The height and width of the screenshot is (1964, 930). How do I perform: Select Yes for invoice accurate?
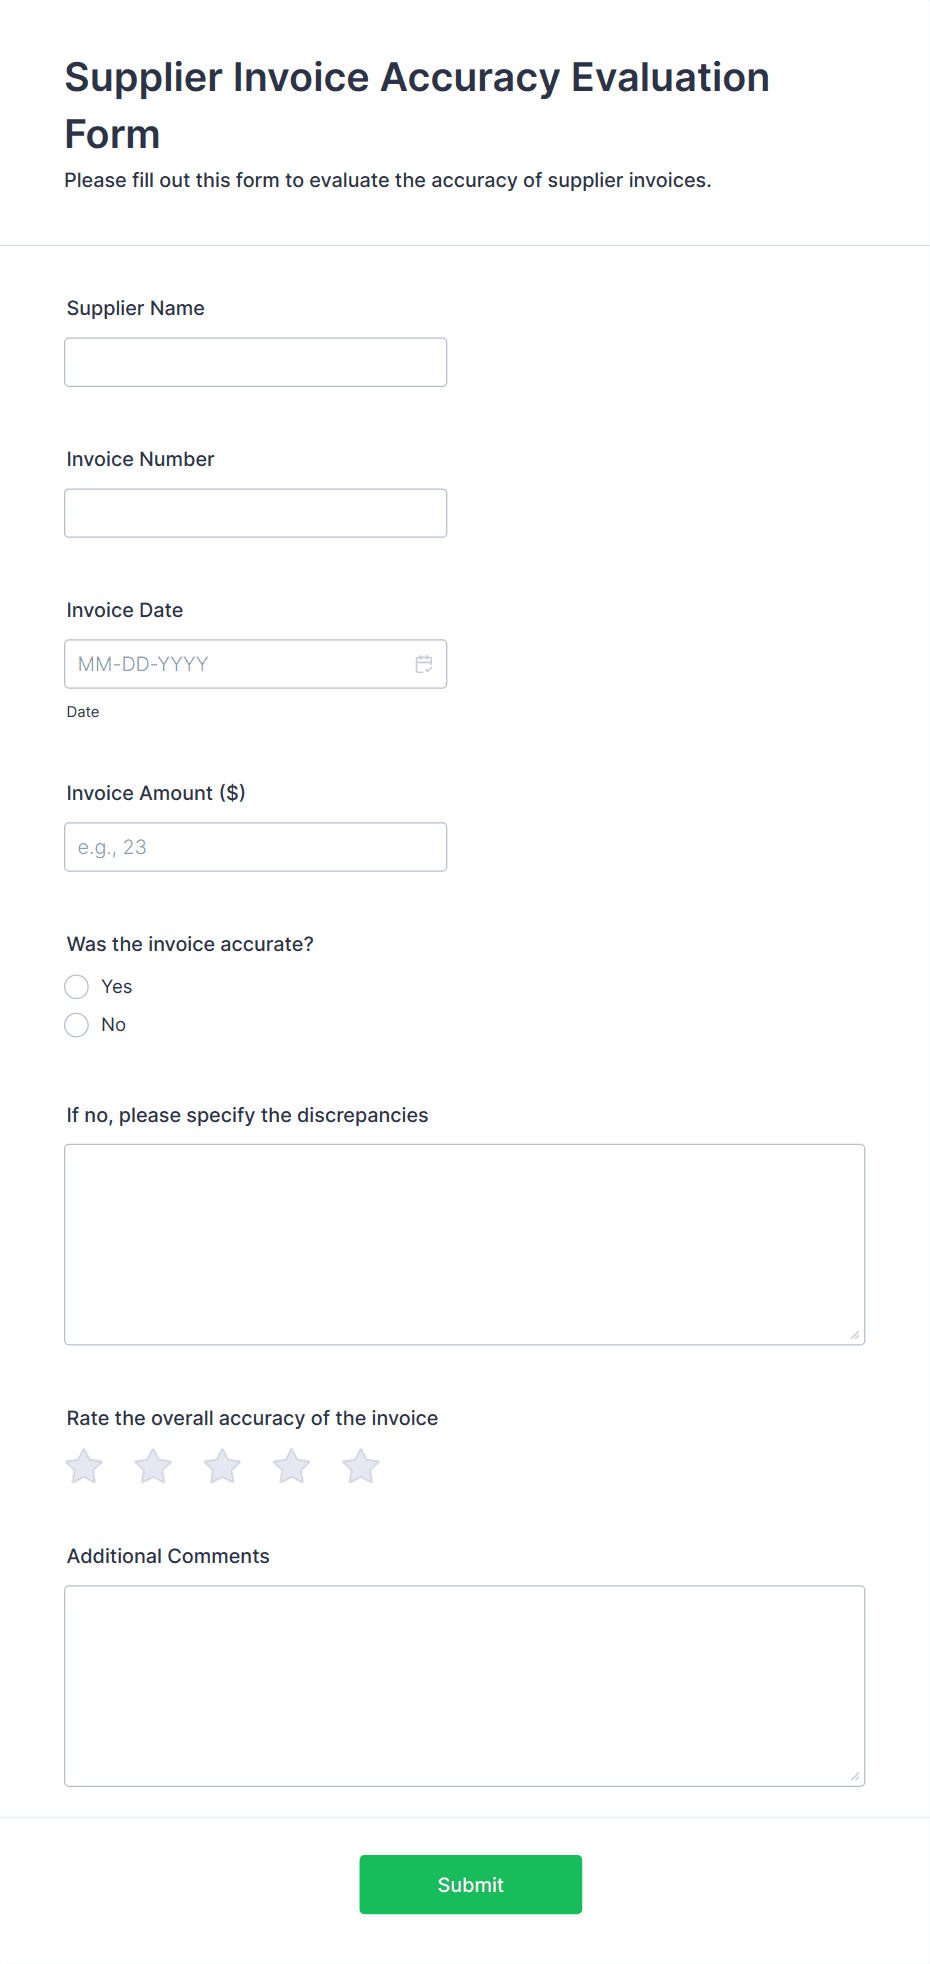click(x=77, y=987)
